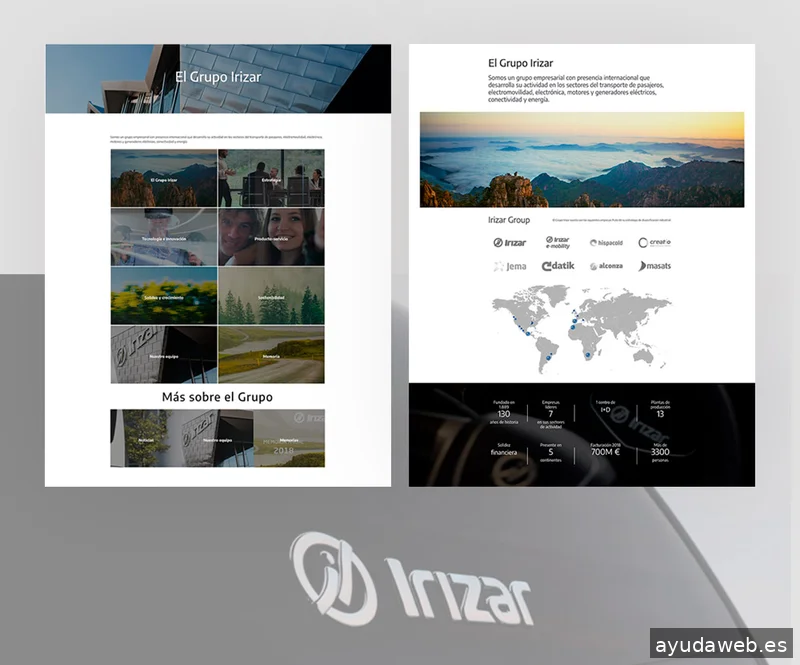Click the ayudaweb.es watermark label
The image size is (800, 665).
click(719, 645)
